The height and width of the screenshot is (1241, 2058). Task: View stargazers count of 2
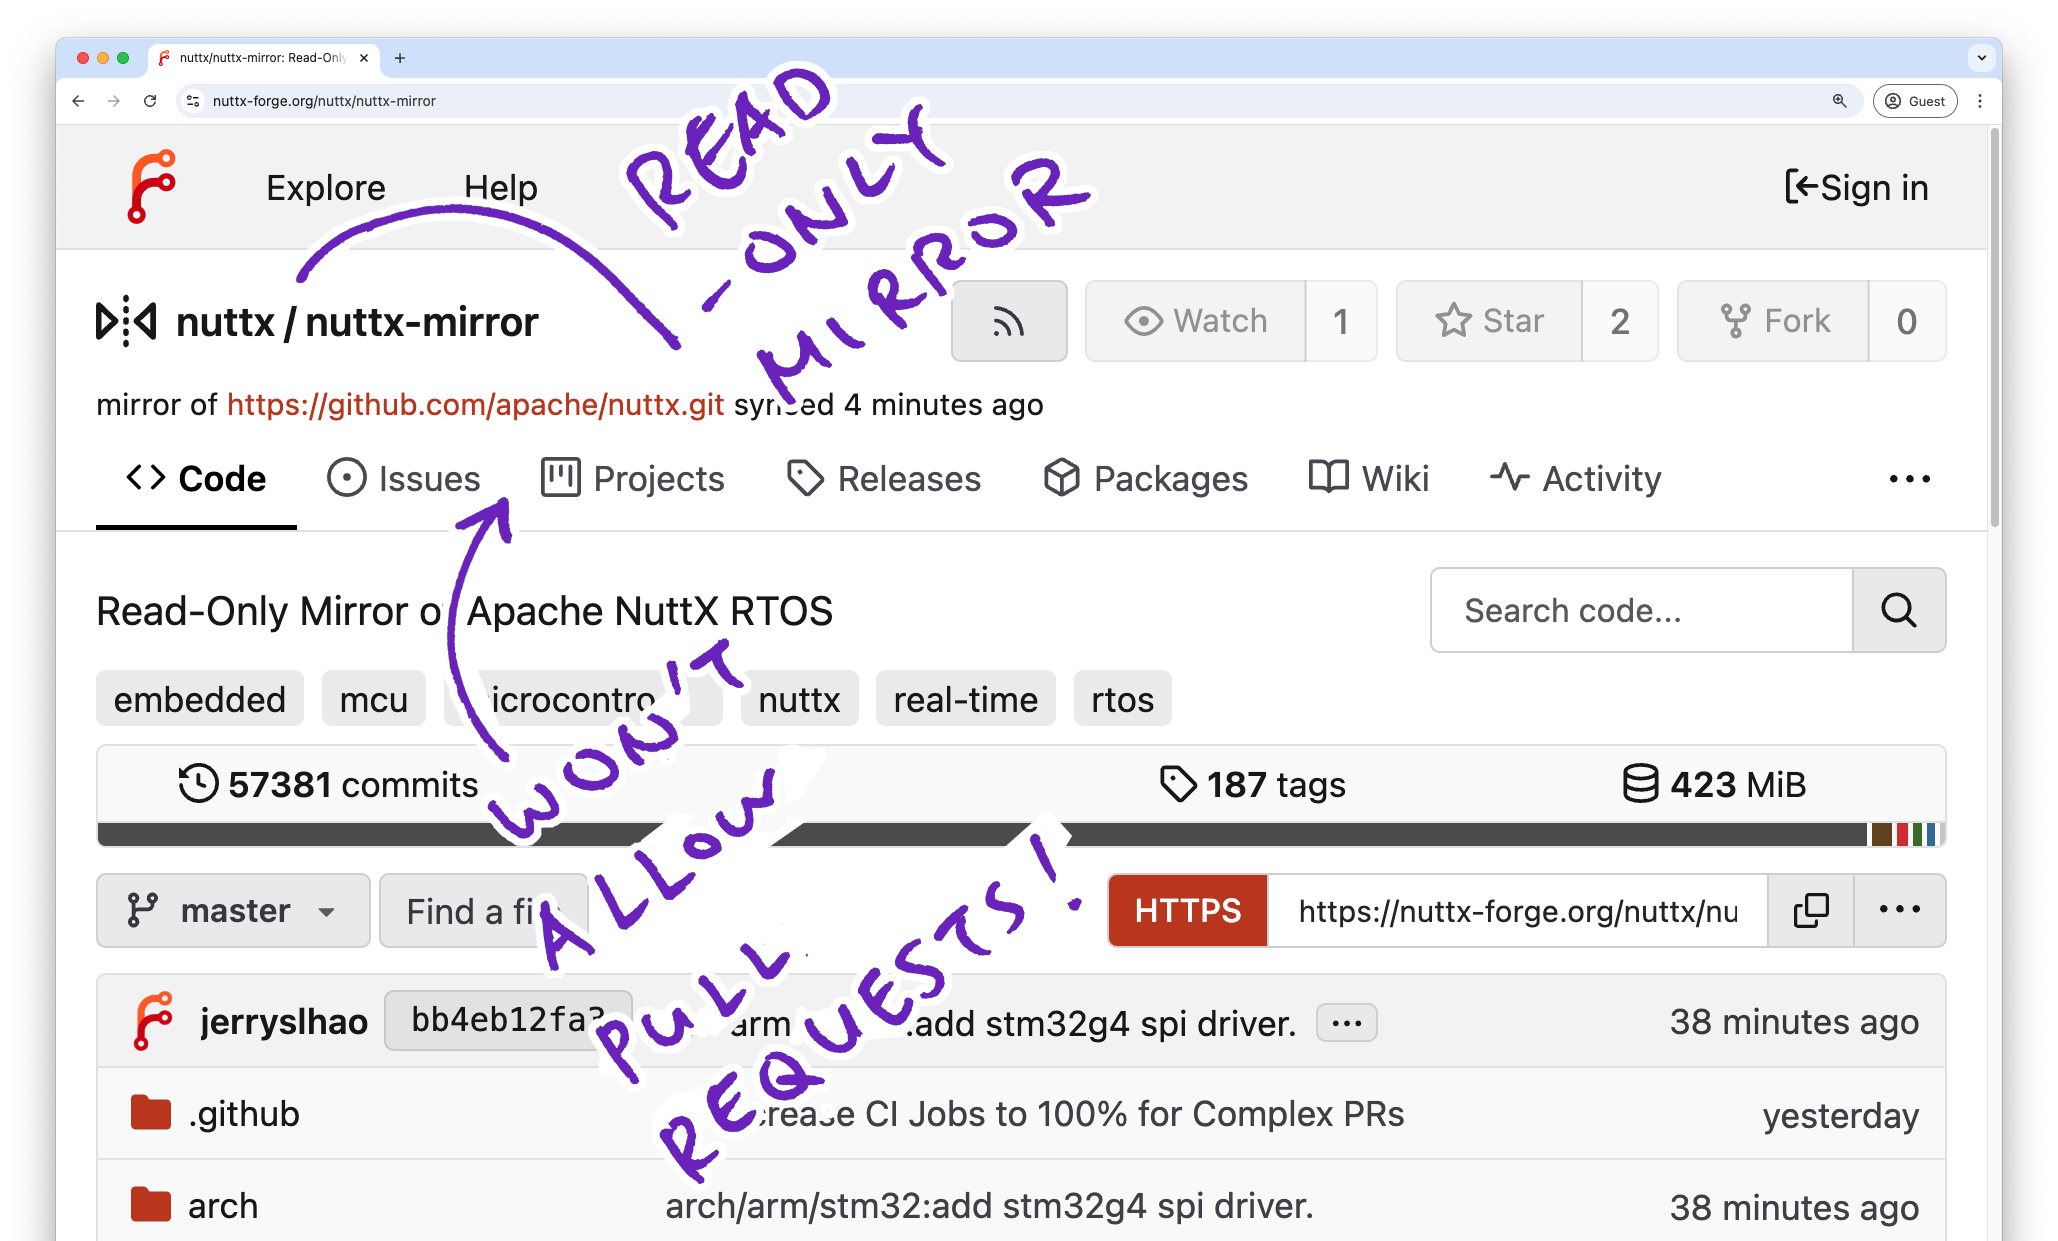pyautogui.click(x=1620, y=321)
